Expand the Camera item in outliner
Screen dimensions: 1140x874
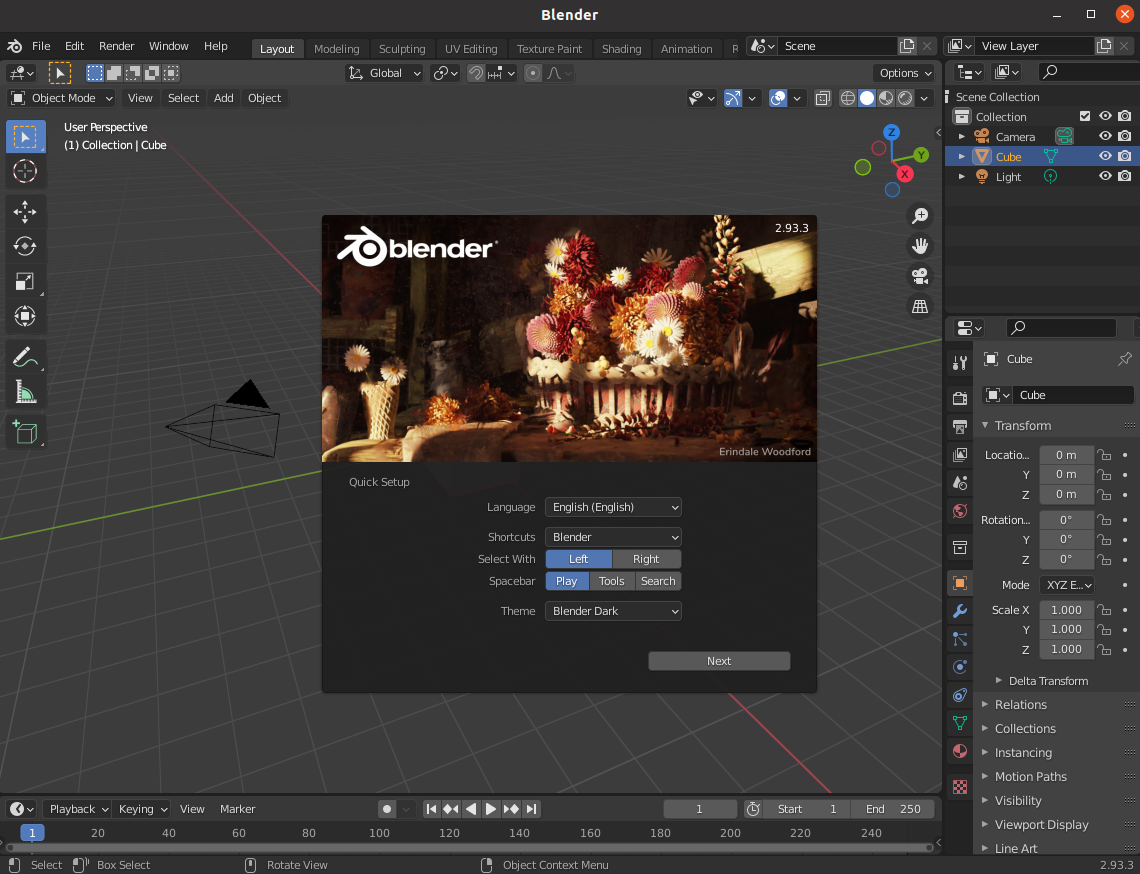[x=962, y=137]
